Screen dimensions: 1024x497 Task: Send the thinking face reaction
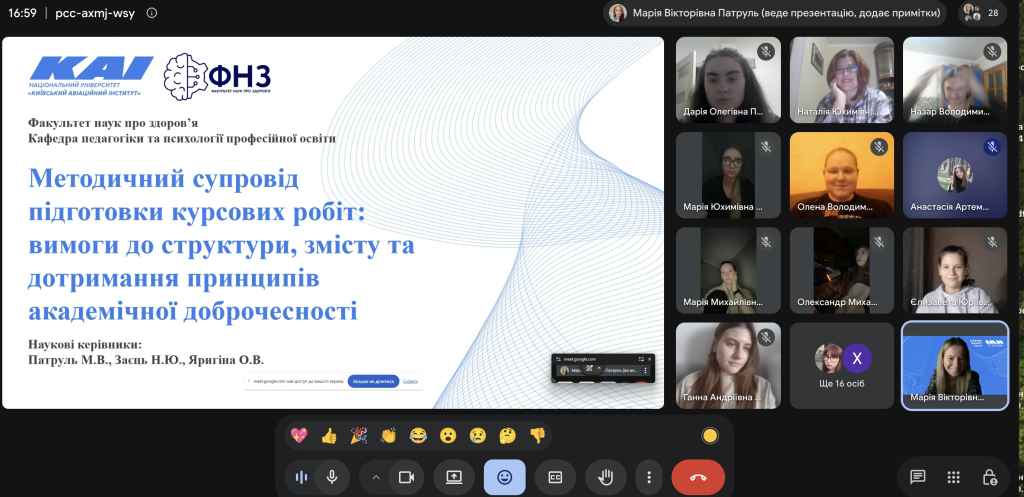(x=507, y=436)
